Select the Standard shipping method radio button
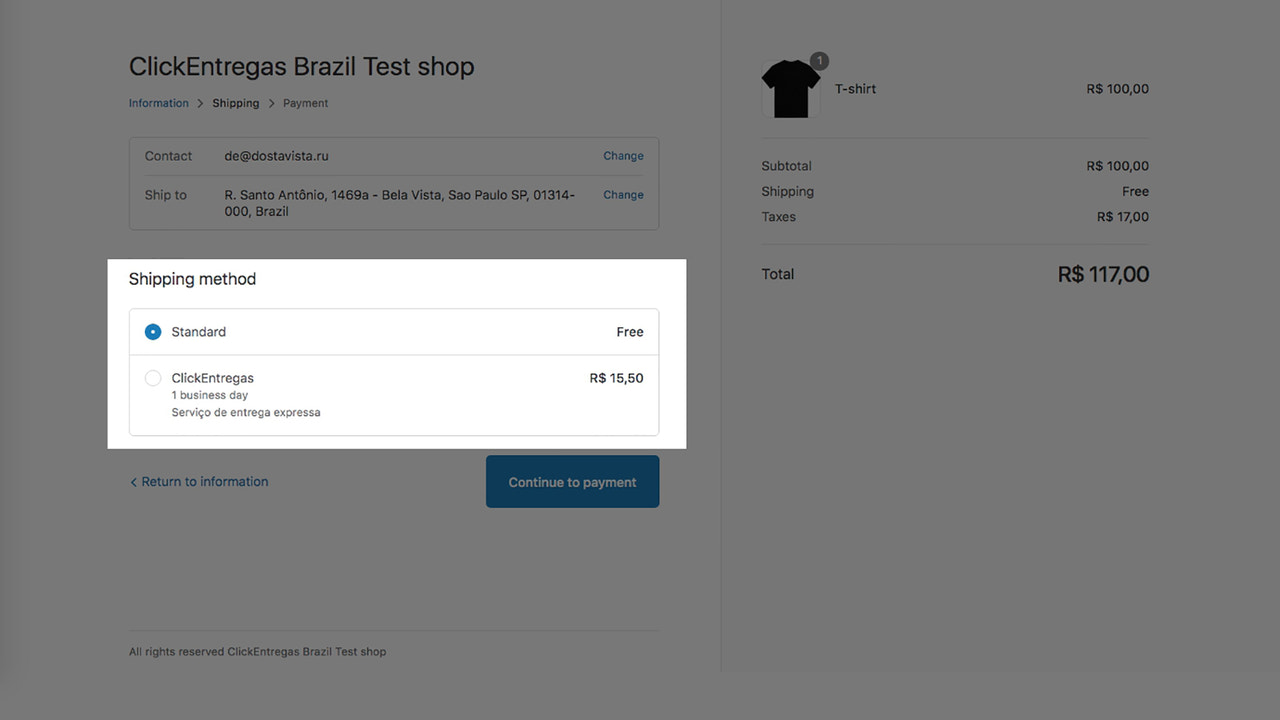 [x=152, y=331]
